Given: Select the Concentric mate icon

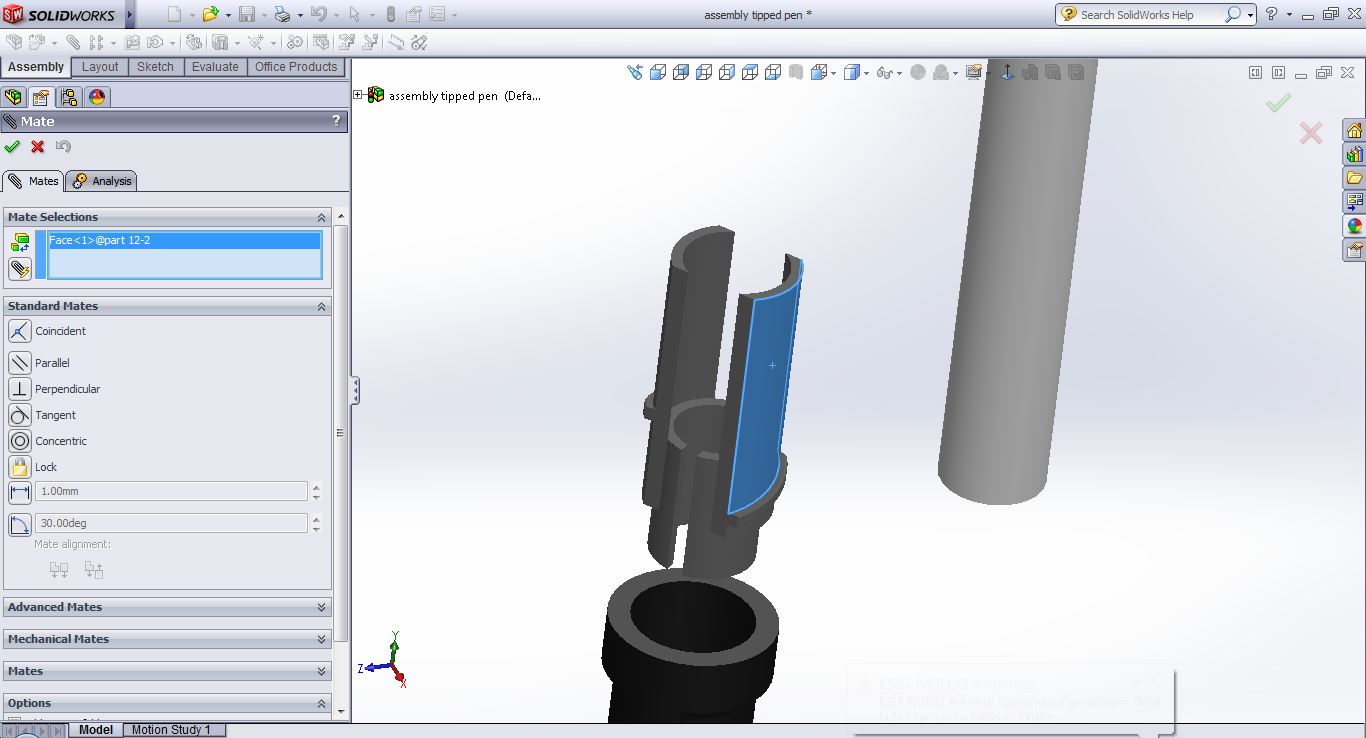Looking at the screenshot, I should 20,441.
